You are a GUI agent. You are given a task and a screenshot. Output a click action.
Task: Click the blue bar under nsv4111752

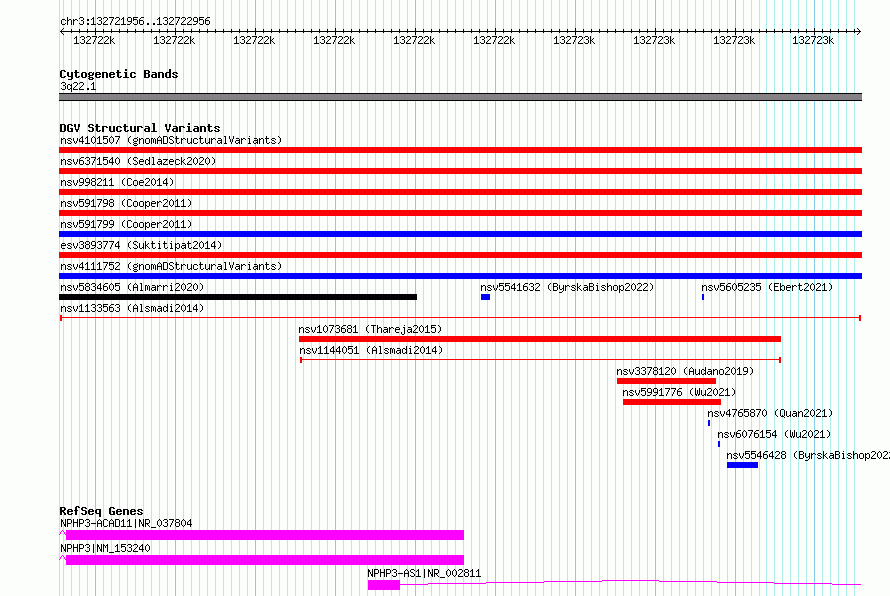click(x=460, y=276)
